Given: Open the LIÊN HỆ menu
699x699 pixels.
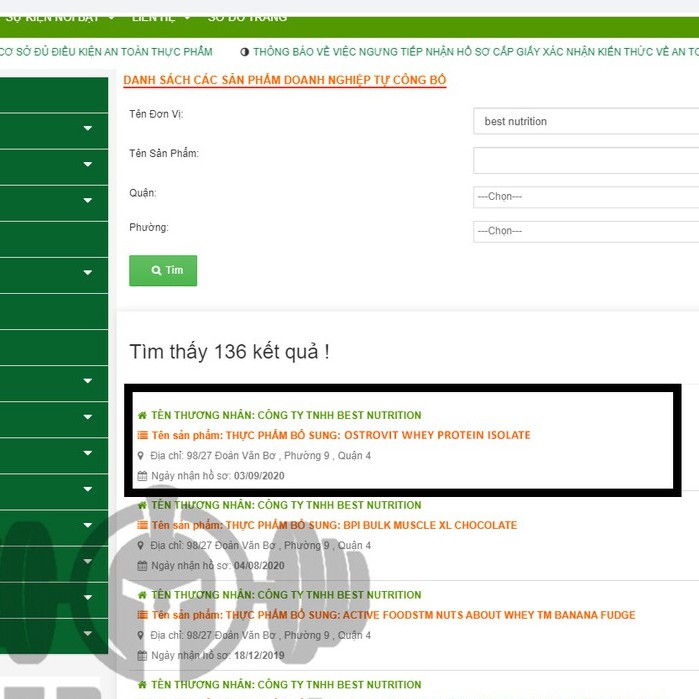Looking at the screenshot, I should point(154,19).
